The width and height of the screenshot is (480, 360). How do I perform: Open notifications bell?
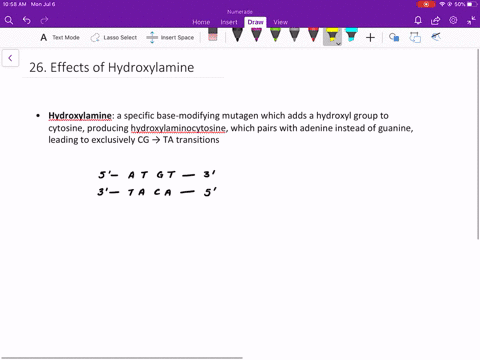(418, 21)
